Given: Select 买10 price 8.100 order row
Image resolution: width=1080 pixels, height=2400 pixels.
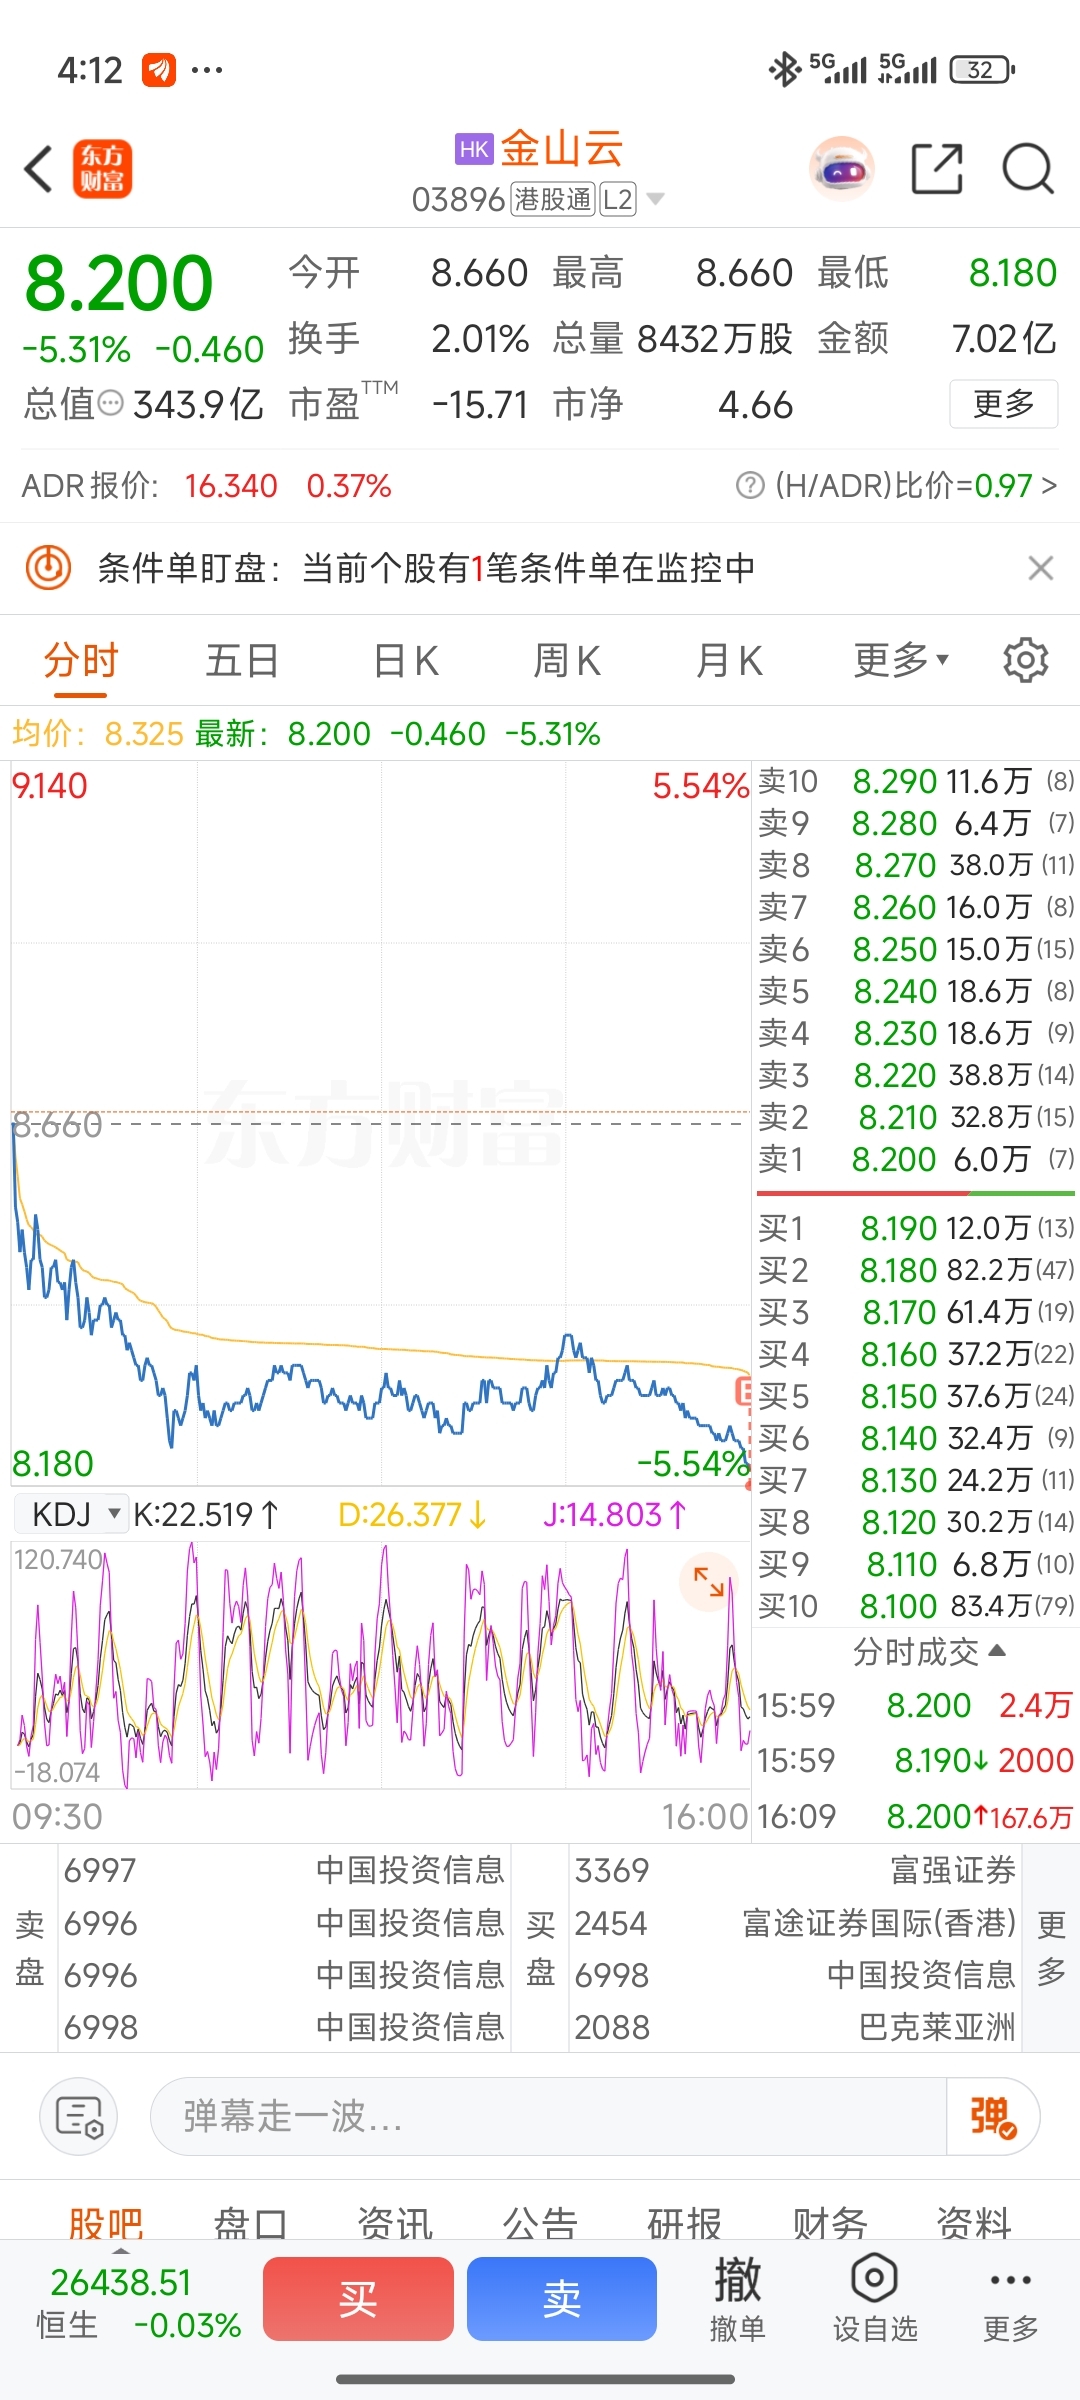Looking at the screenshot, I should (915, 1606).
